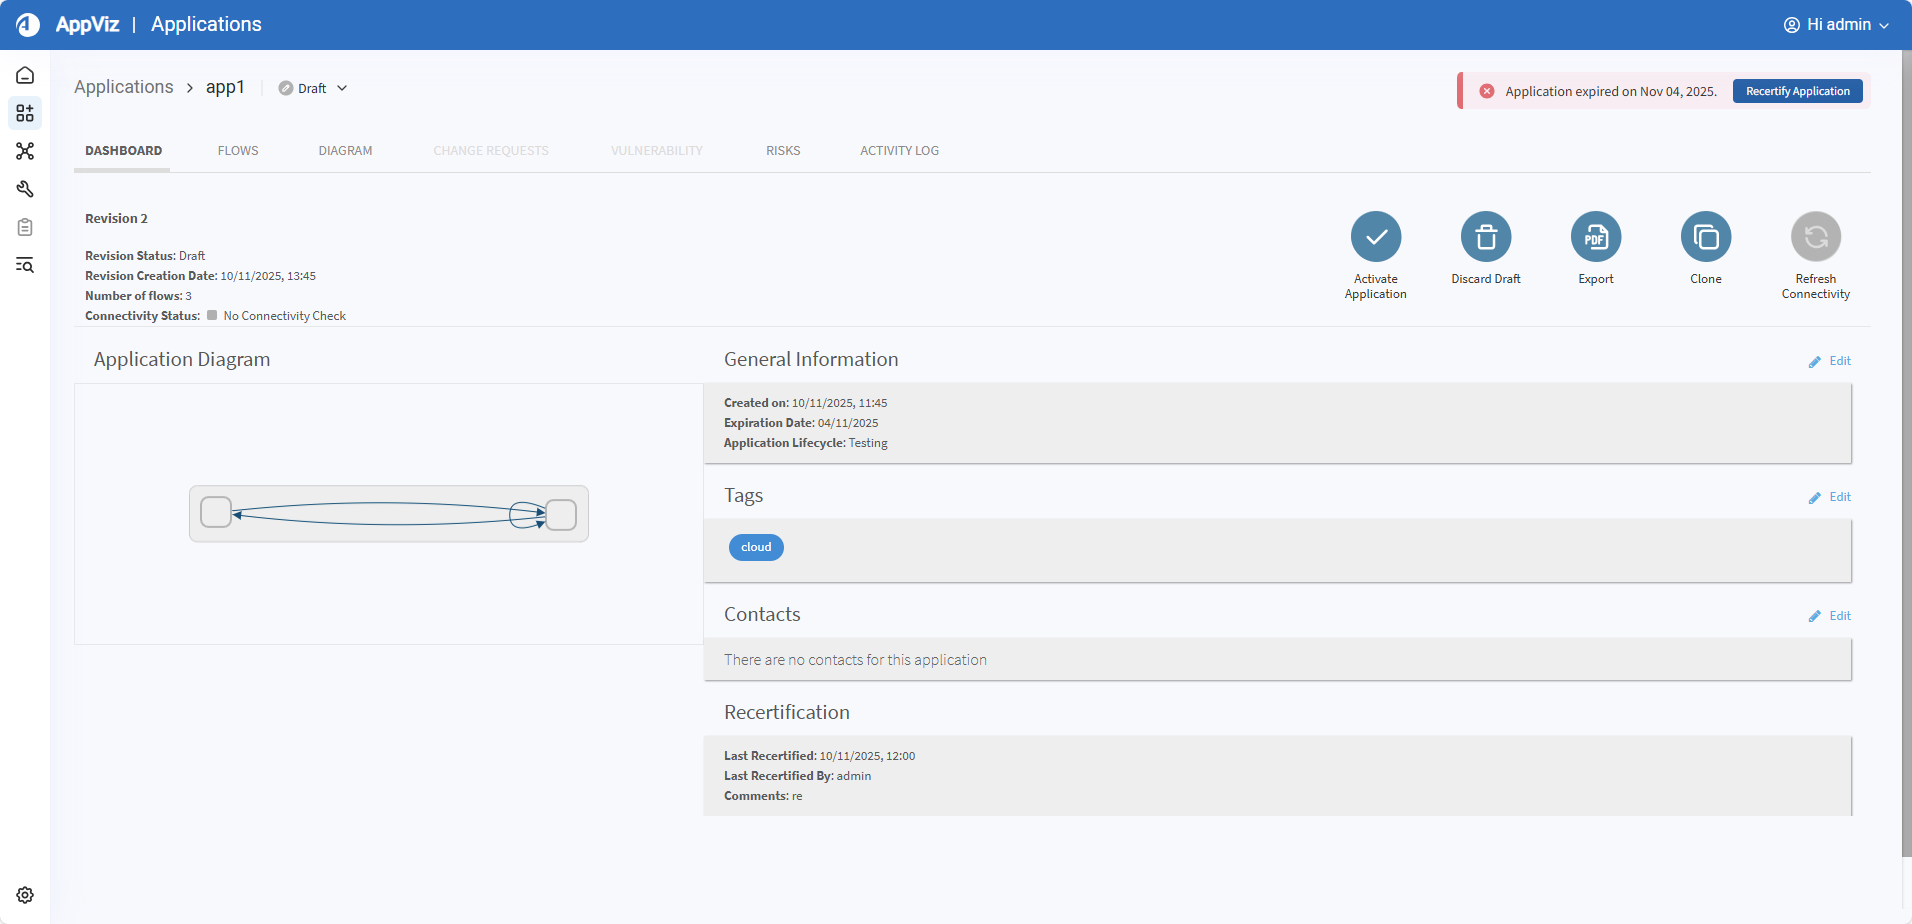Edit the General Information section
Image resolution: width=1912 pixels, height=924 pixels.
(1830, 361)
